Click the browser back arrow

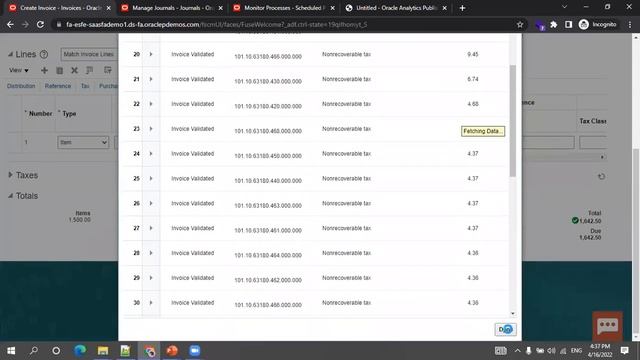tap(10, 24)
